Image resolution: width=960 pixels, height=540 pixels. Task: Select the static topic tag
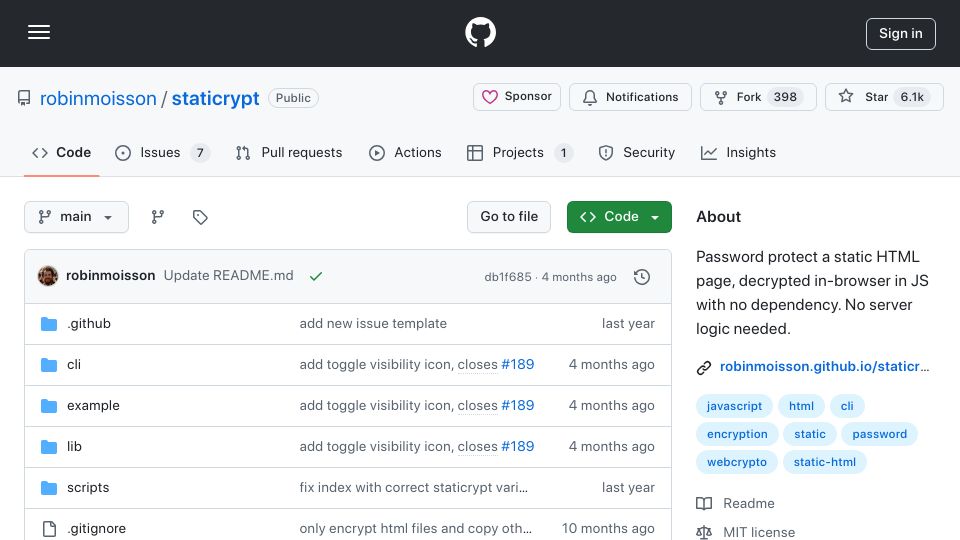tap(809, 434)
